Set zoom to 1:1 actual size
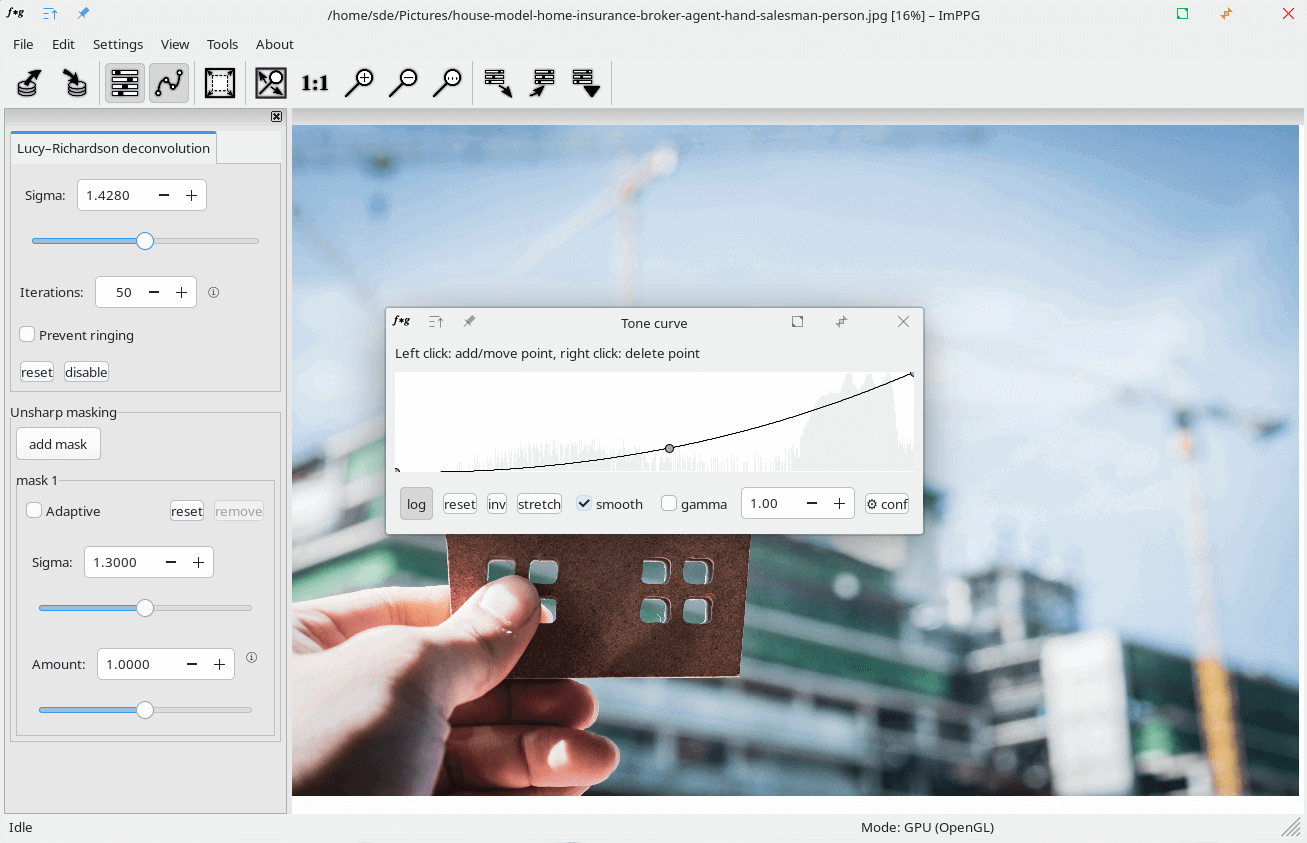The height and width of the screenshot is (843, 1307). point(315,83)
